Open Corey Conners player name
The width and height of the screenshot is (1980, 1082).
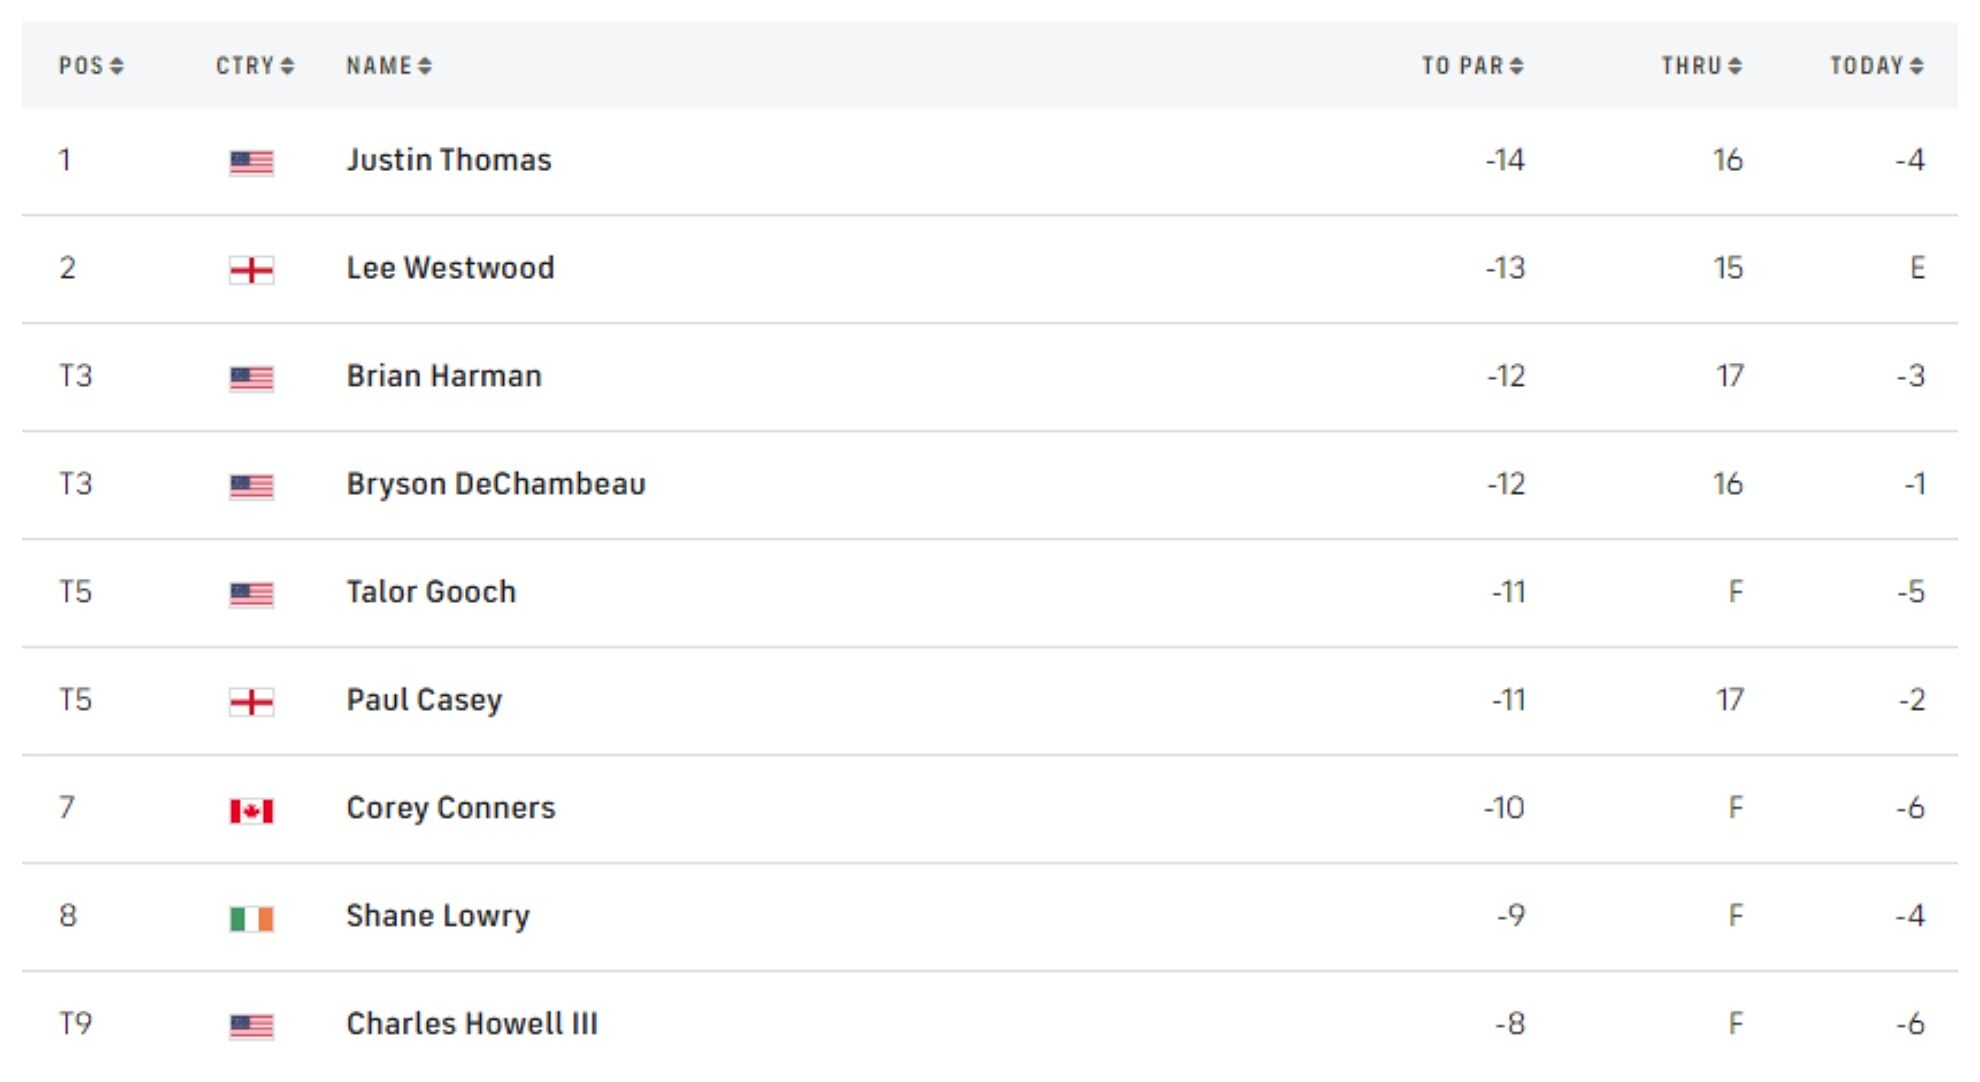point(451,808)
